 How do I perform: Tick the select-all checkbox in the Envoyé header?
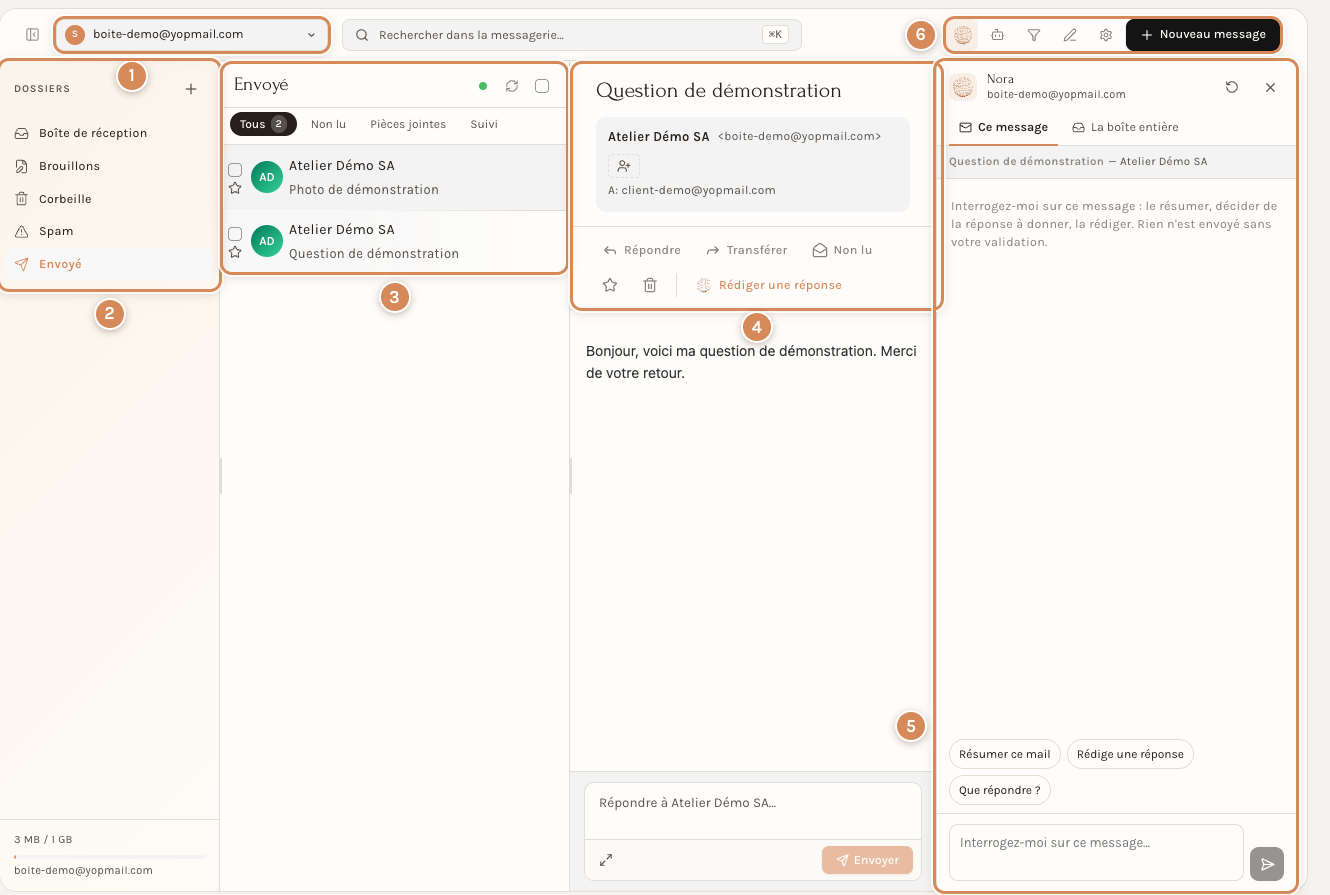tap(542, 86)
